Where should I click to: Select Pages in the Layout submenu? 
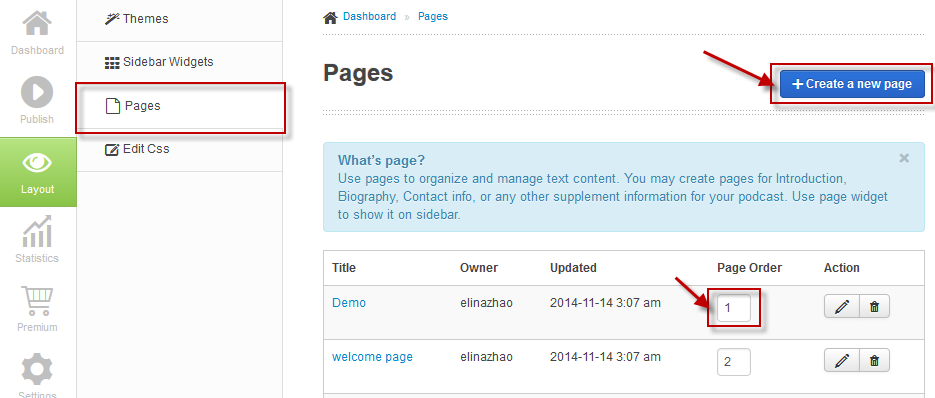179,106
